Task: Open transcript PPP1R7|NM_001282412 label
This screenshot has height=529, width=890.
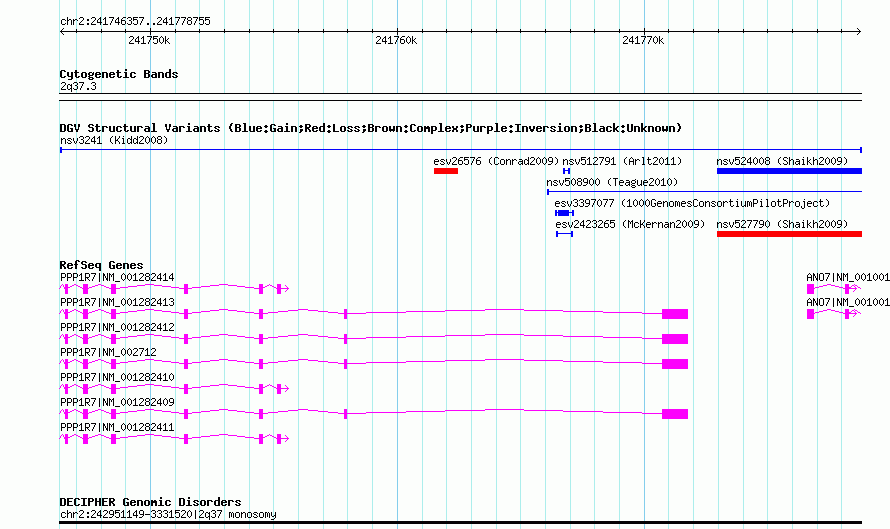Action: pyautogui.click(x=117, y=328)
